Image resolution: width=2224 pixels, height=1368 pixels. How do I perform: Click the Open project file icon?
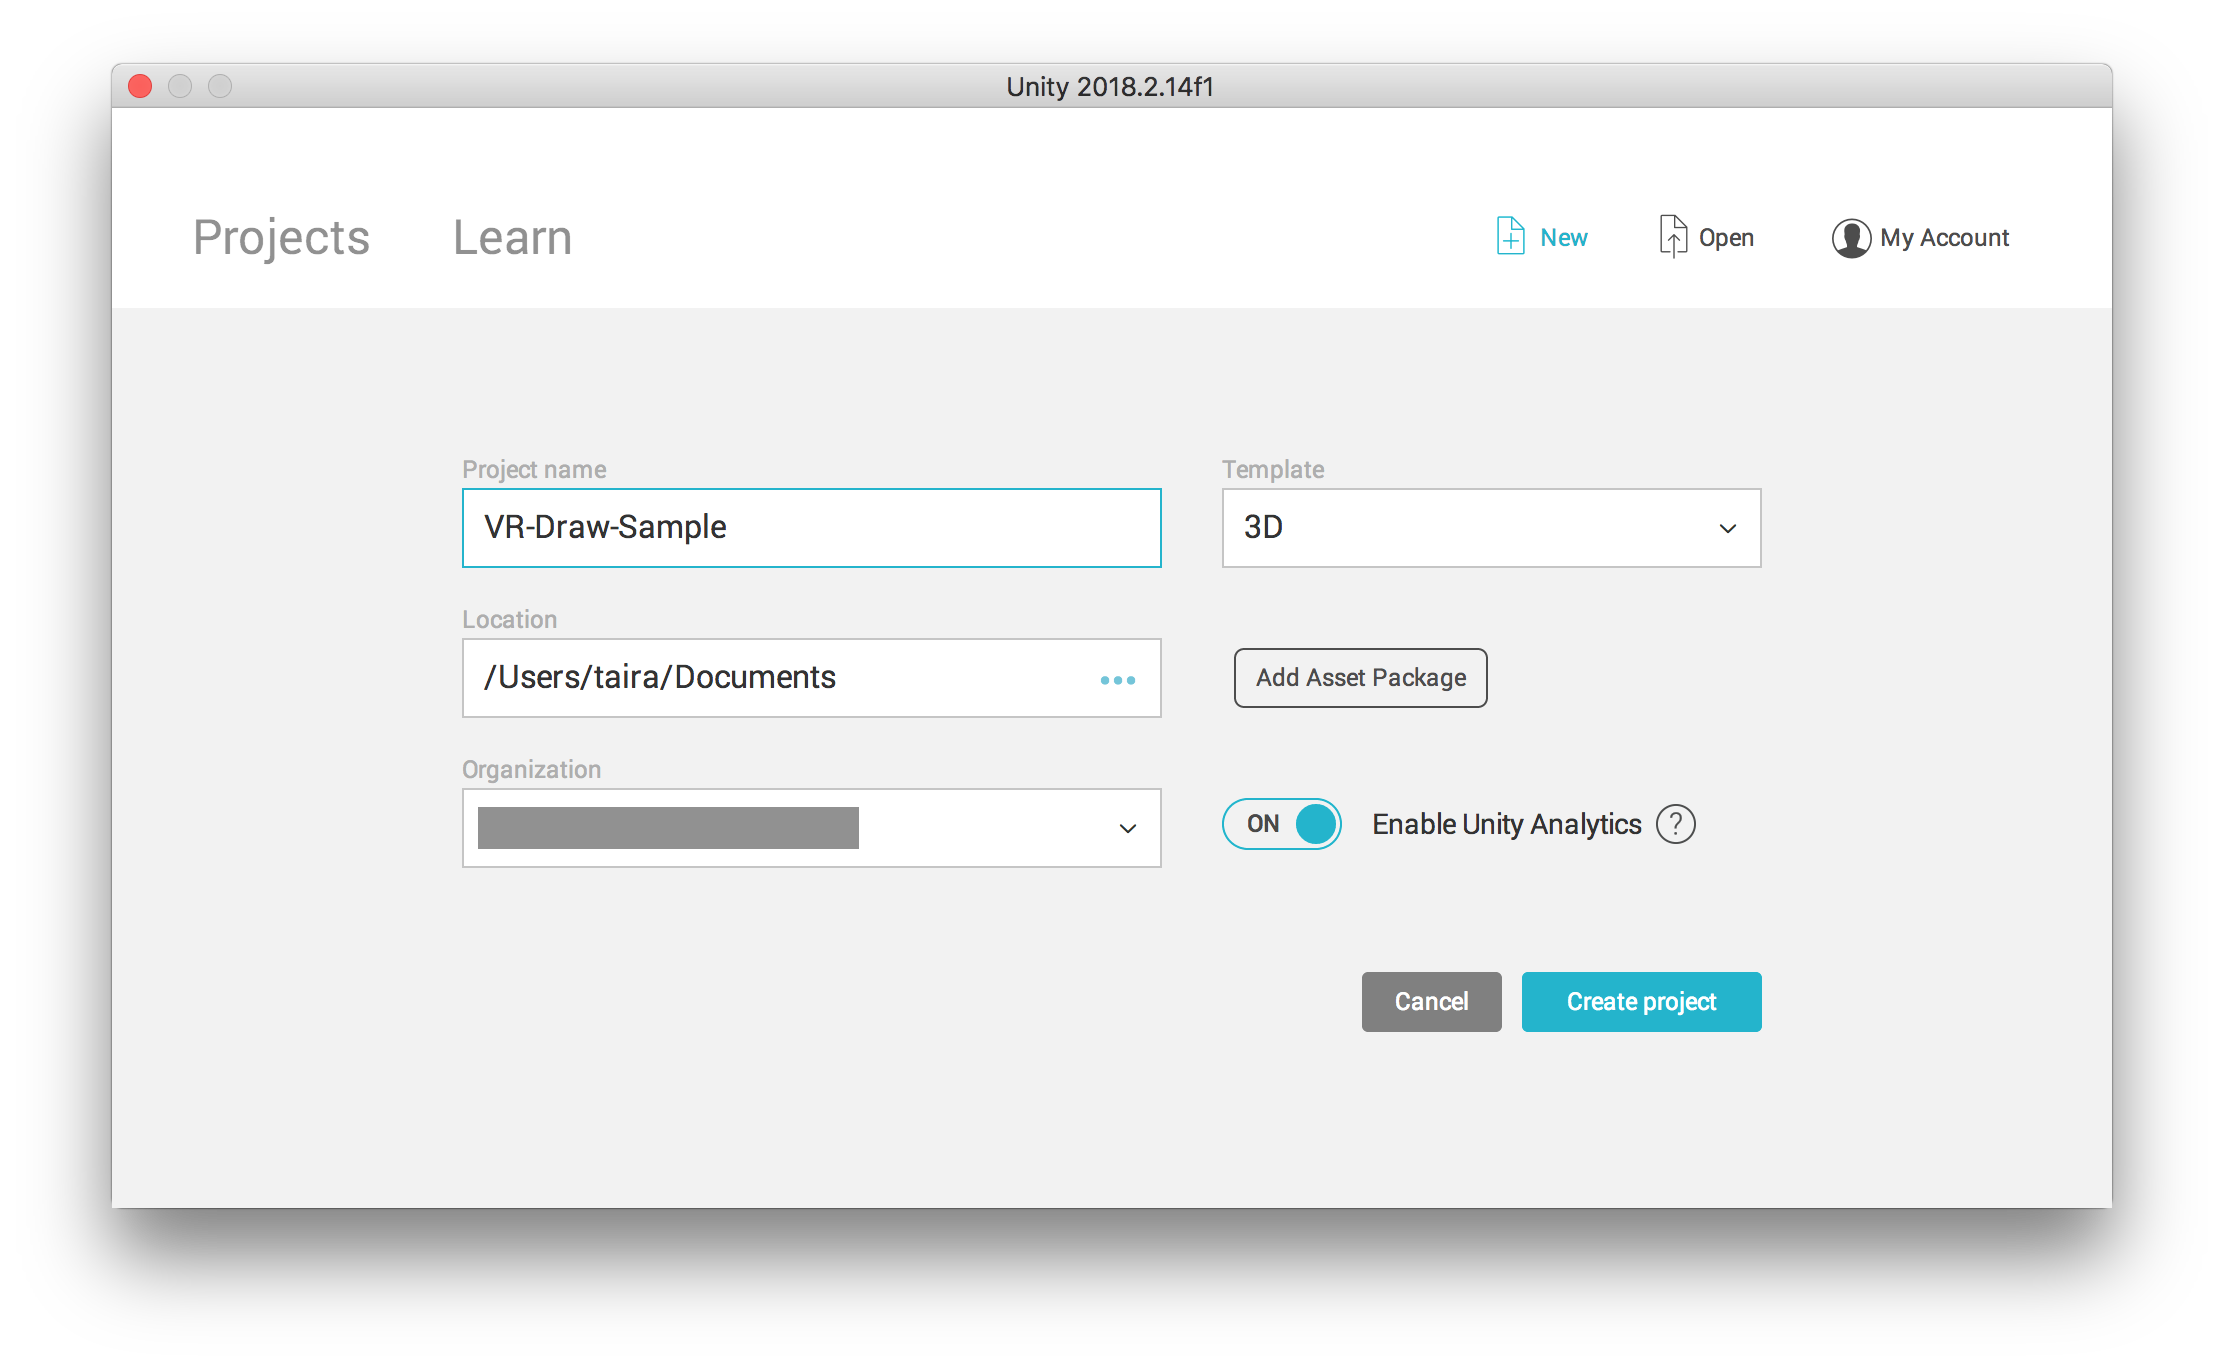tap(1673, 237)
